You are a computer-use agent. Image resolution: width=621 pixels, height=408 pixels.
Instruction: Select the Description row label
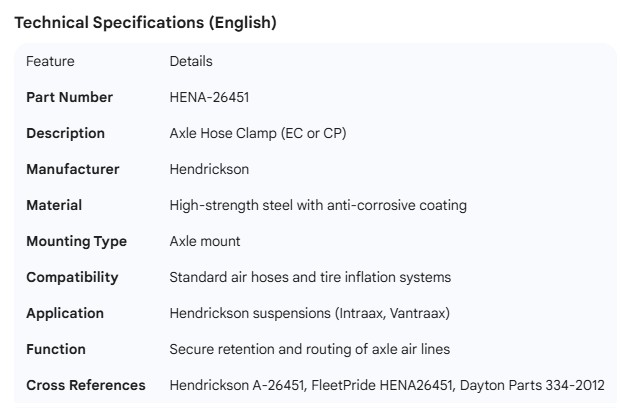coord(65,133)
